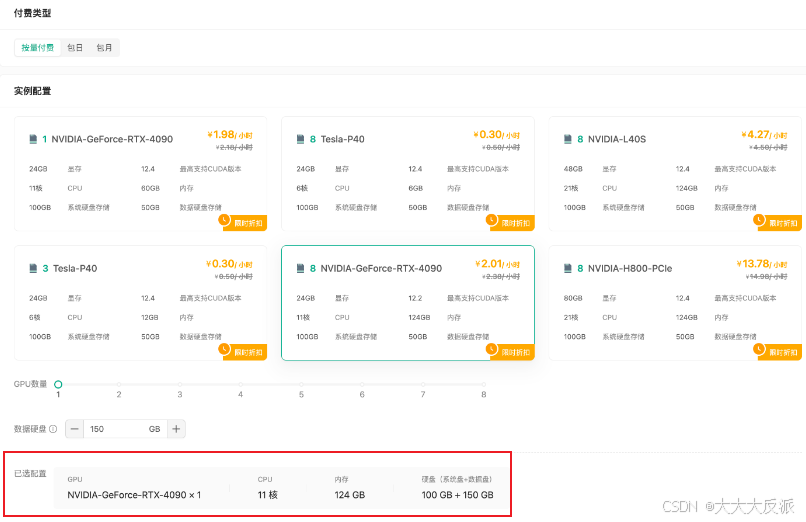
Task: Click the server icon on NVIDIA-H800-PCIe card
Action: coord(567,268)
